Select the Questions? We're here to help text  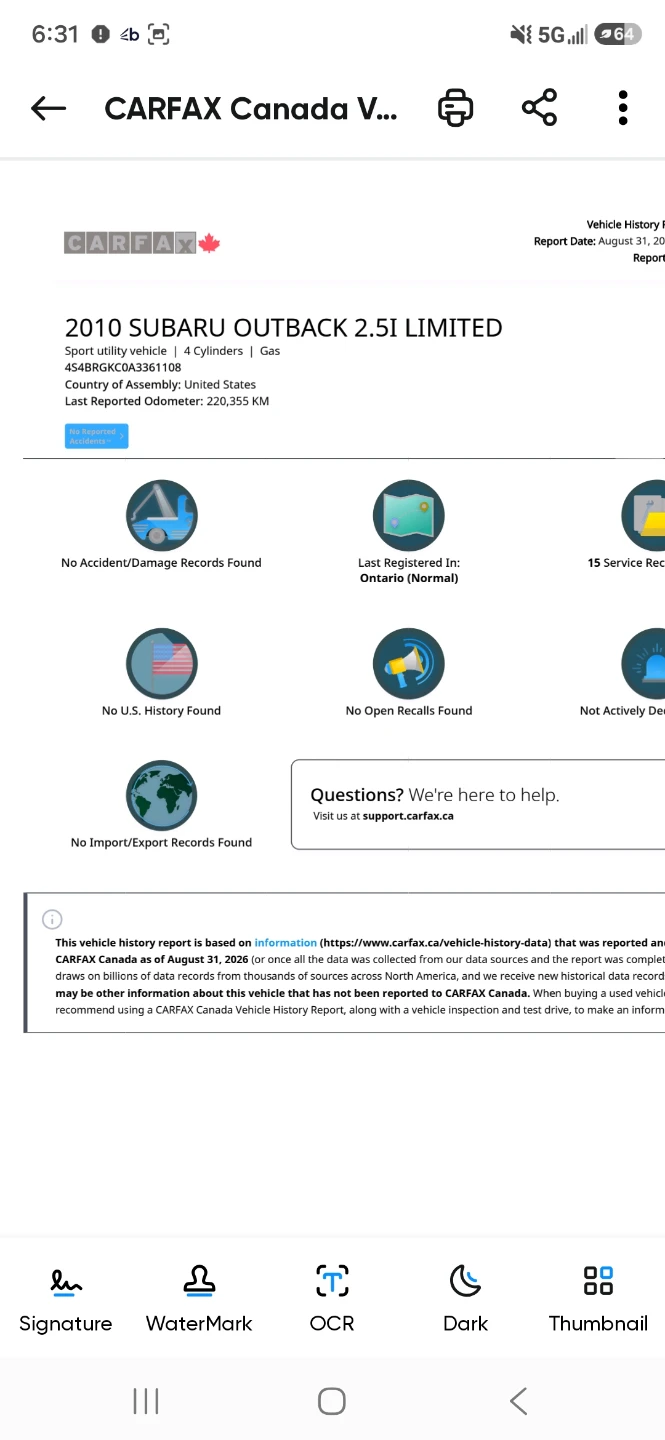[435, 795]
